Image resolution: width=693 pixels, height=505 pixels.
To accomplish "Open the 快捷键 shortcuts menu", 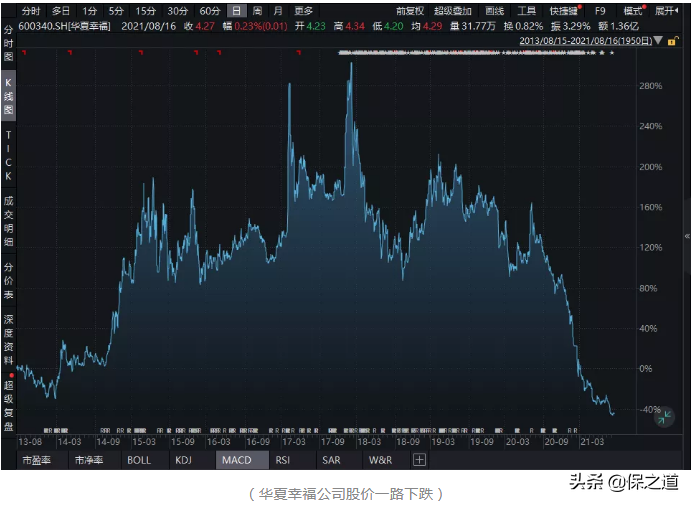I will click(564, 11).
